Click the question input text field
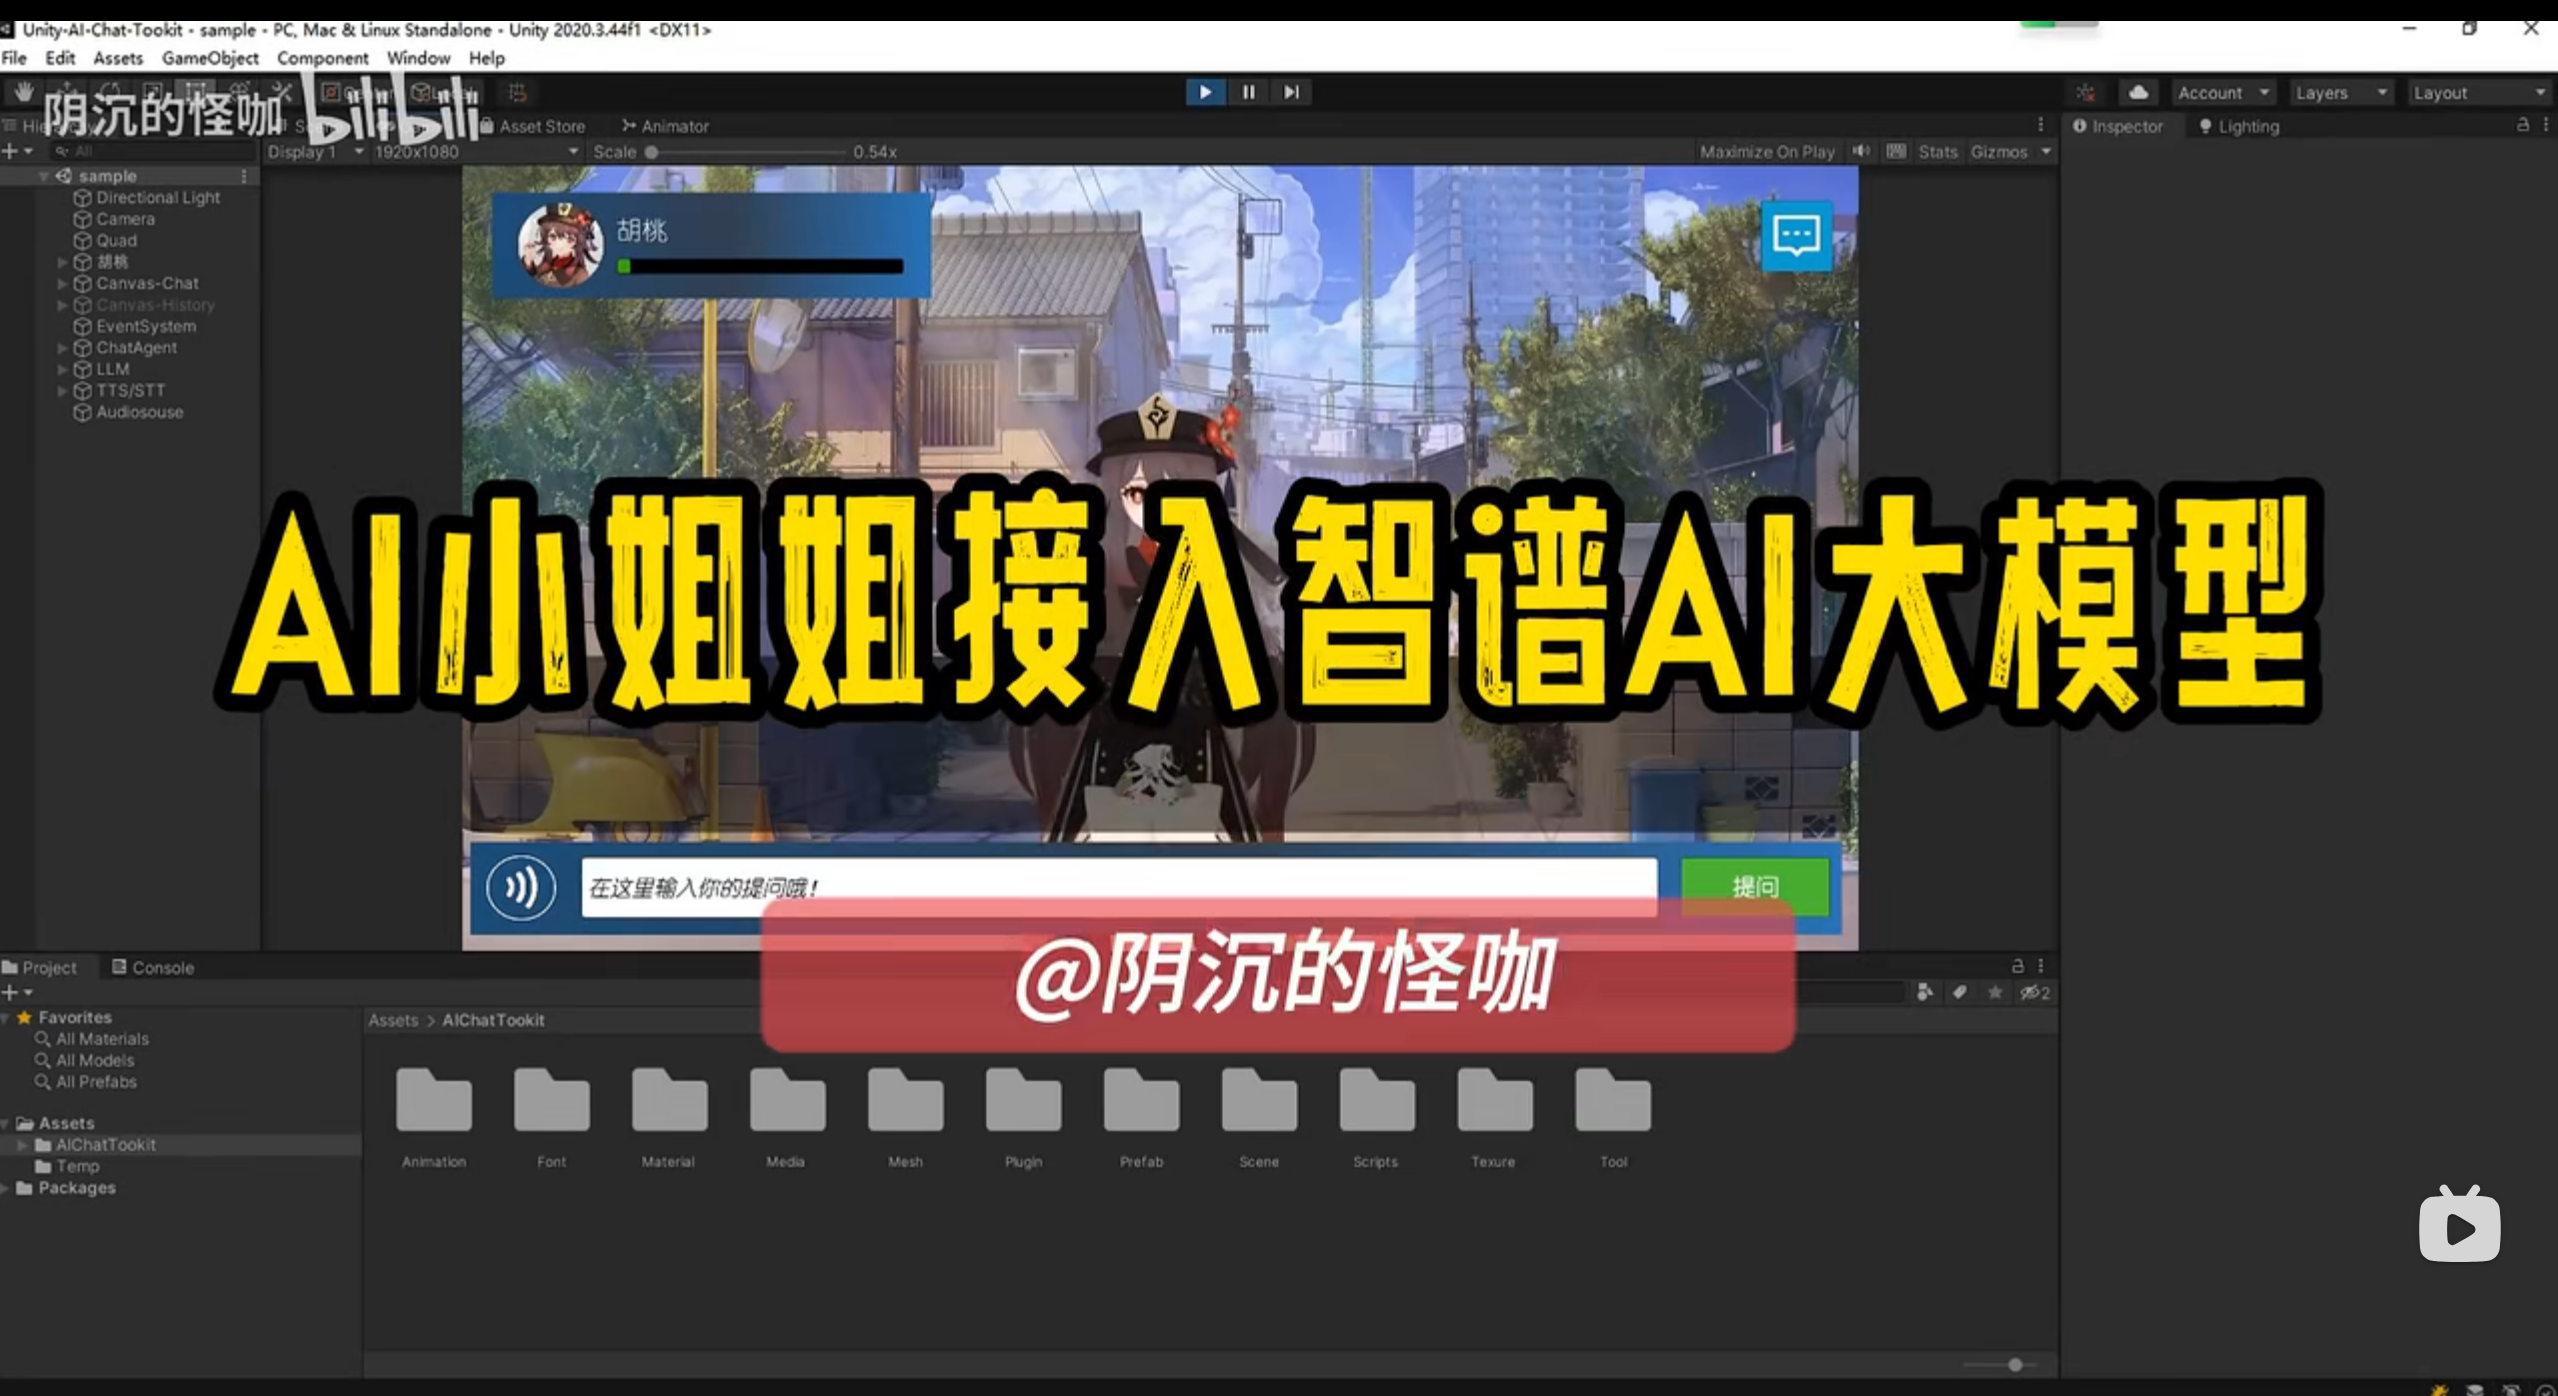 pos(1119,887)
